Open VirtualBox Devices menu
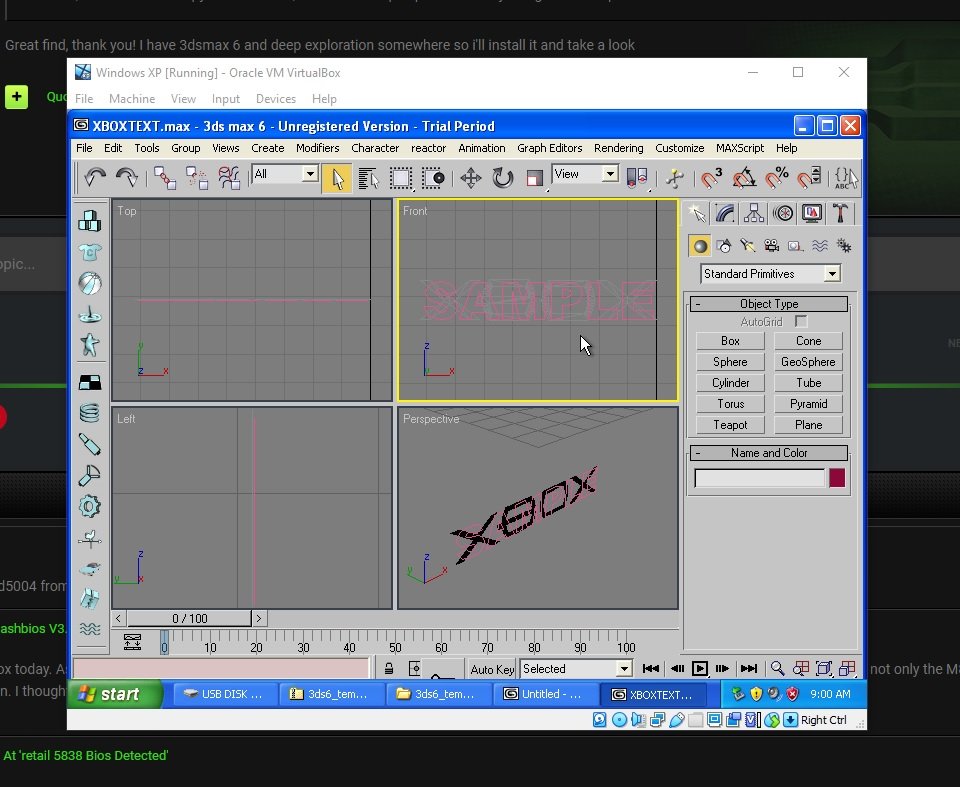 click(x=276, y=99)
